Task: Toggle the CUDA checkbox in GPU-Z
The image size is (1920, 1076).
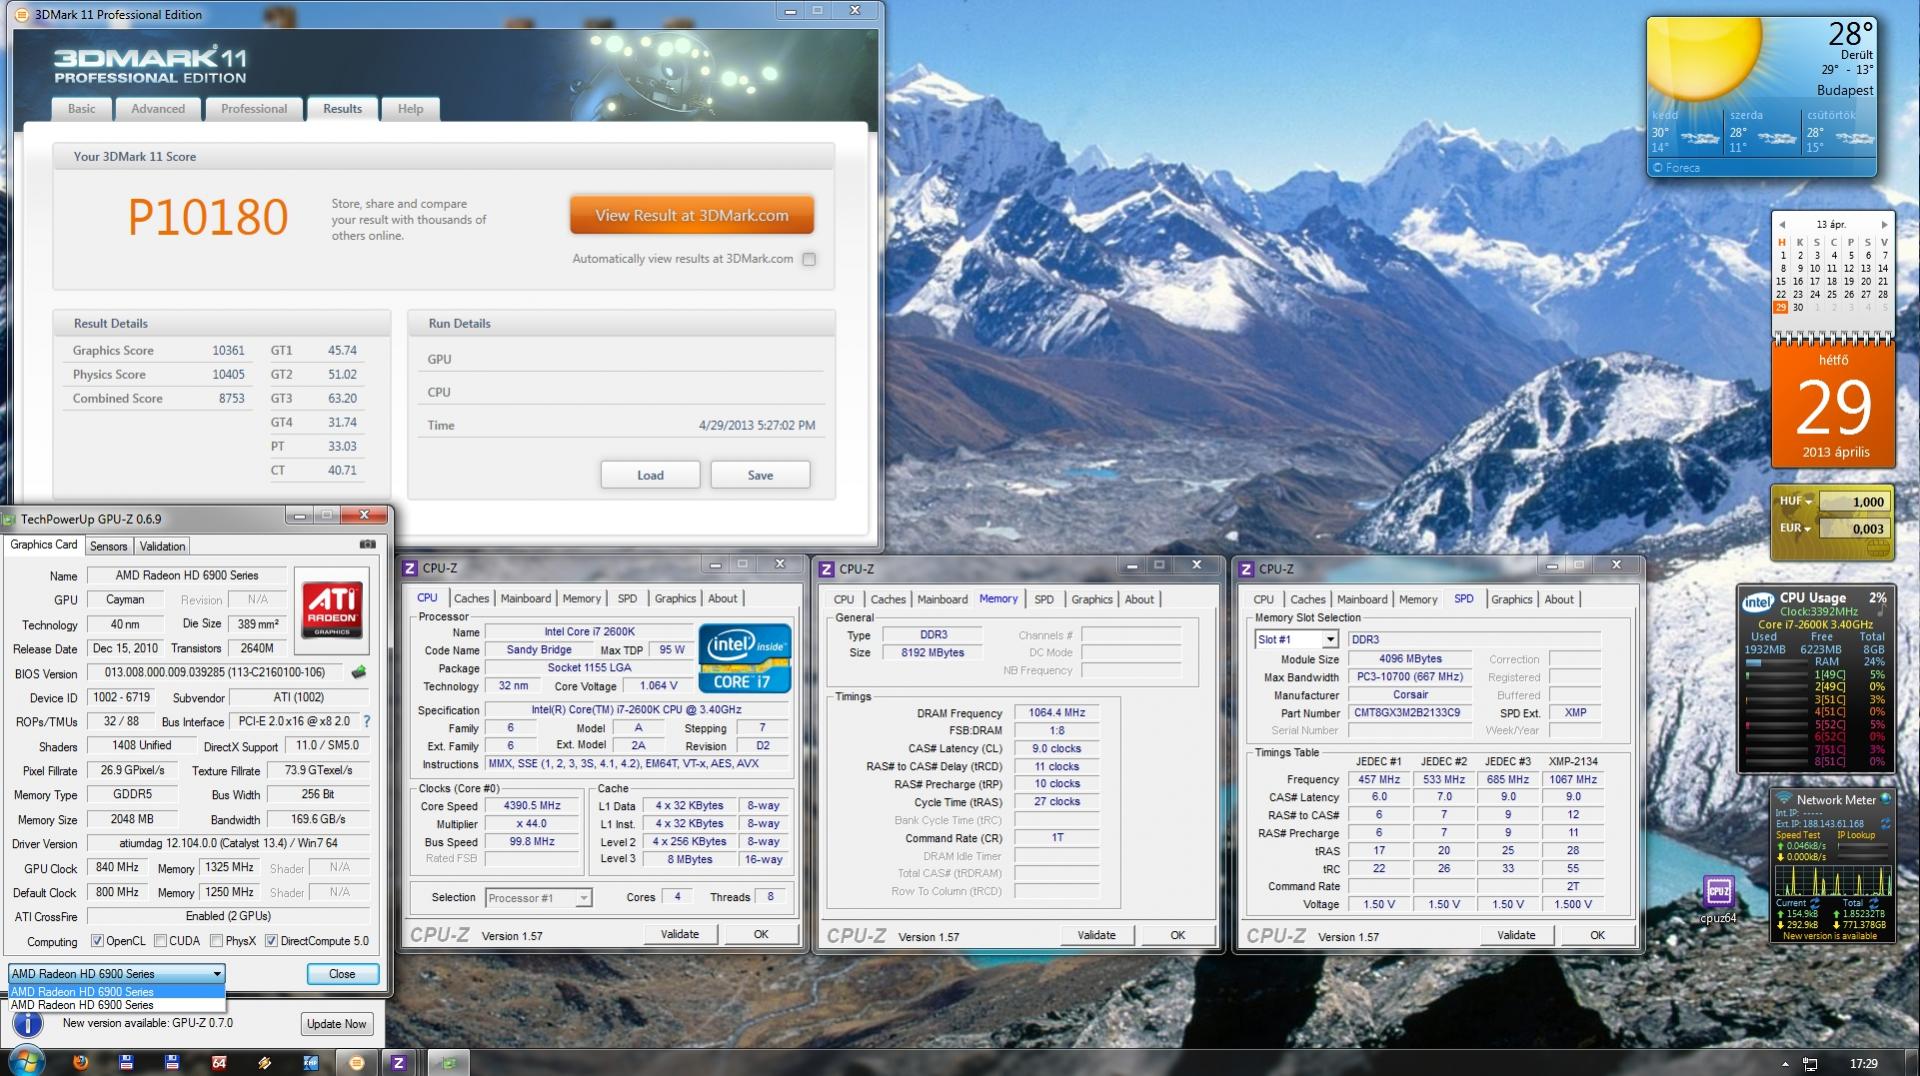Action: 160,941
